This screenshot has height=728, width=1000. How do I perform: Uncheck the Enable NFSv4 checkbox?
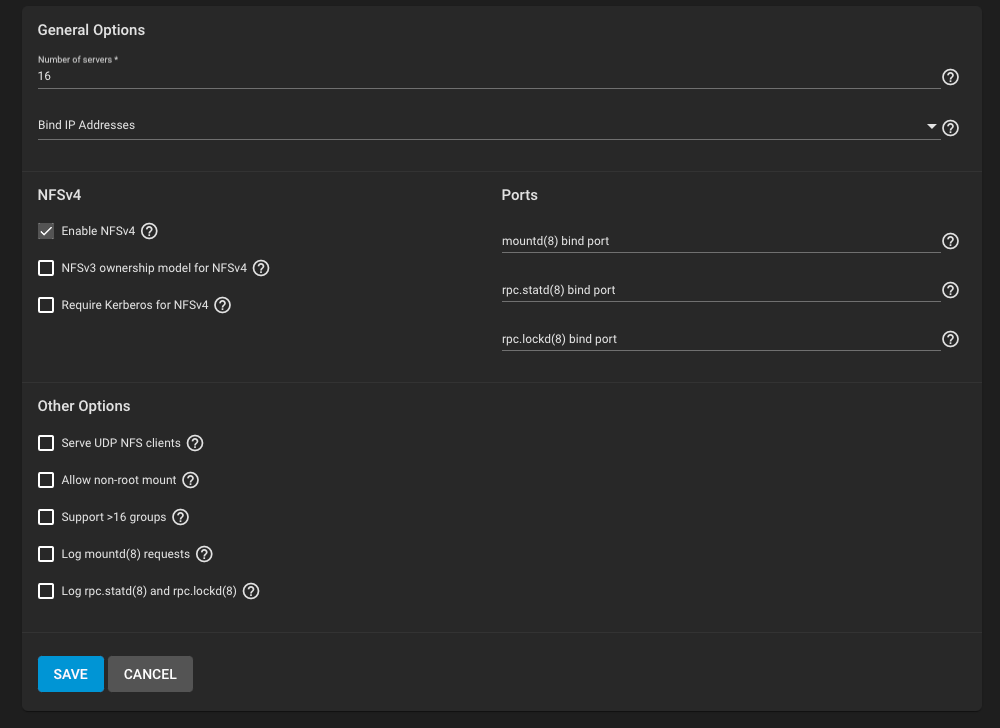click(x=46, y=231)
